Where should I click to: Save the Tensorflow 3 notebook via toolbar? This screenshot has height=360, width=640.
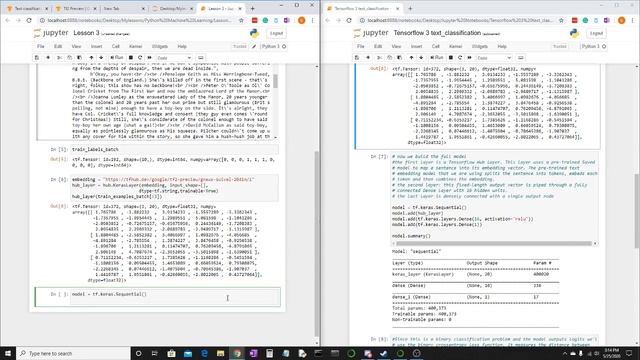pyautogui.click(x=357, y=58)
